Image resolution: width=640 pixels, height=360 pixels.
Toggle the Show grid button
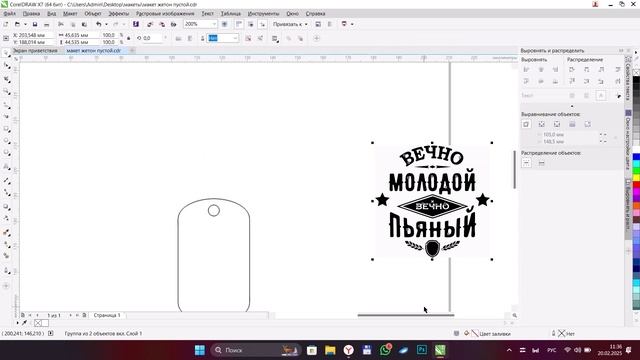click(x=251, y=24)
